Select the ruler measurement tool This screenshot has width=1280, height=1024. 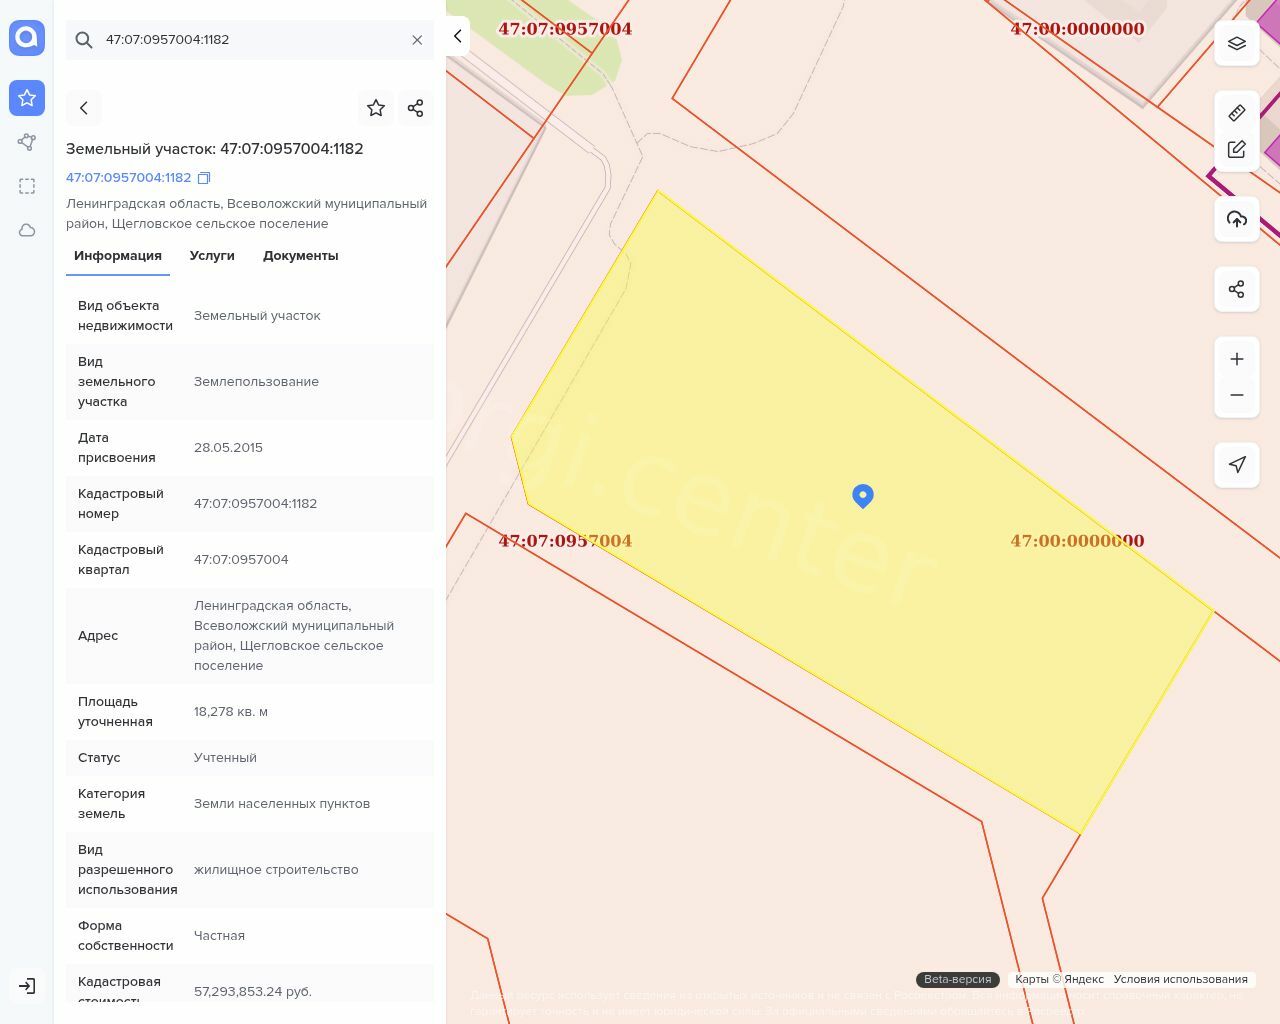(x=1237, y=113)
